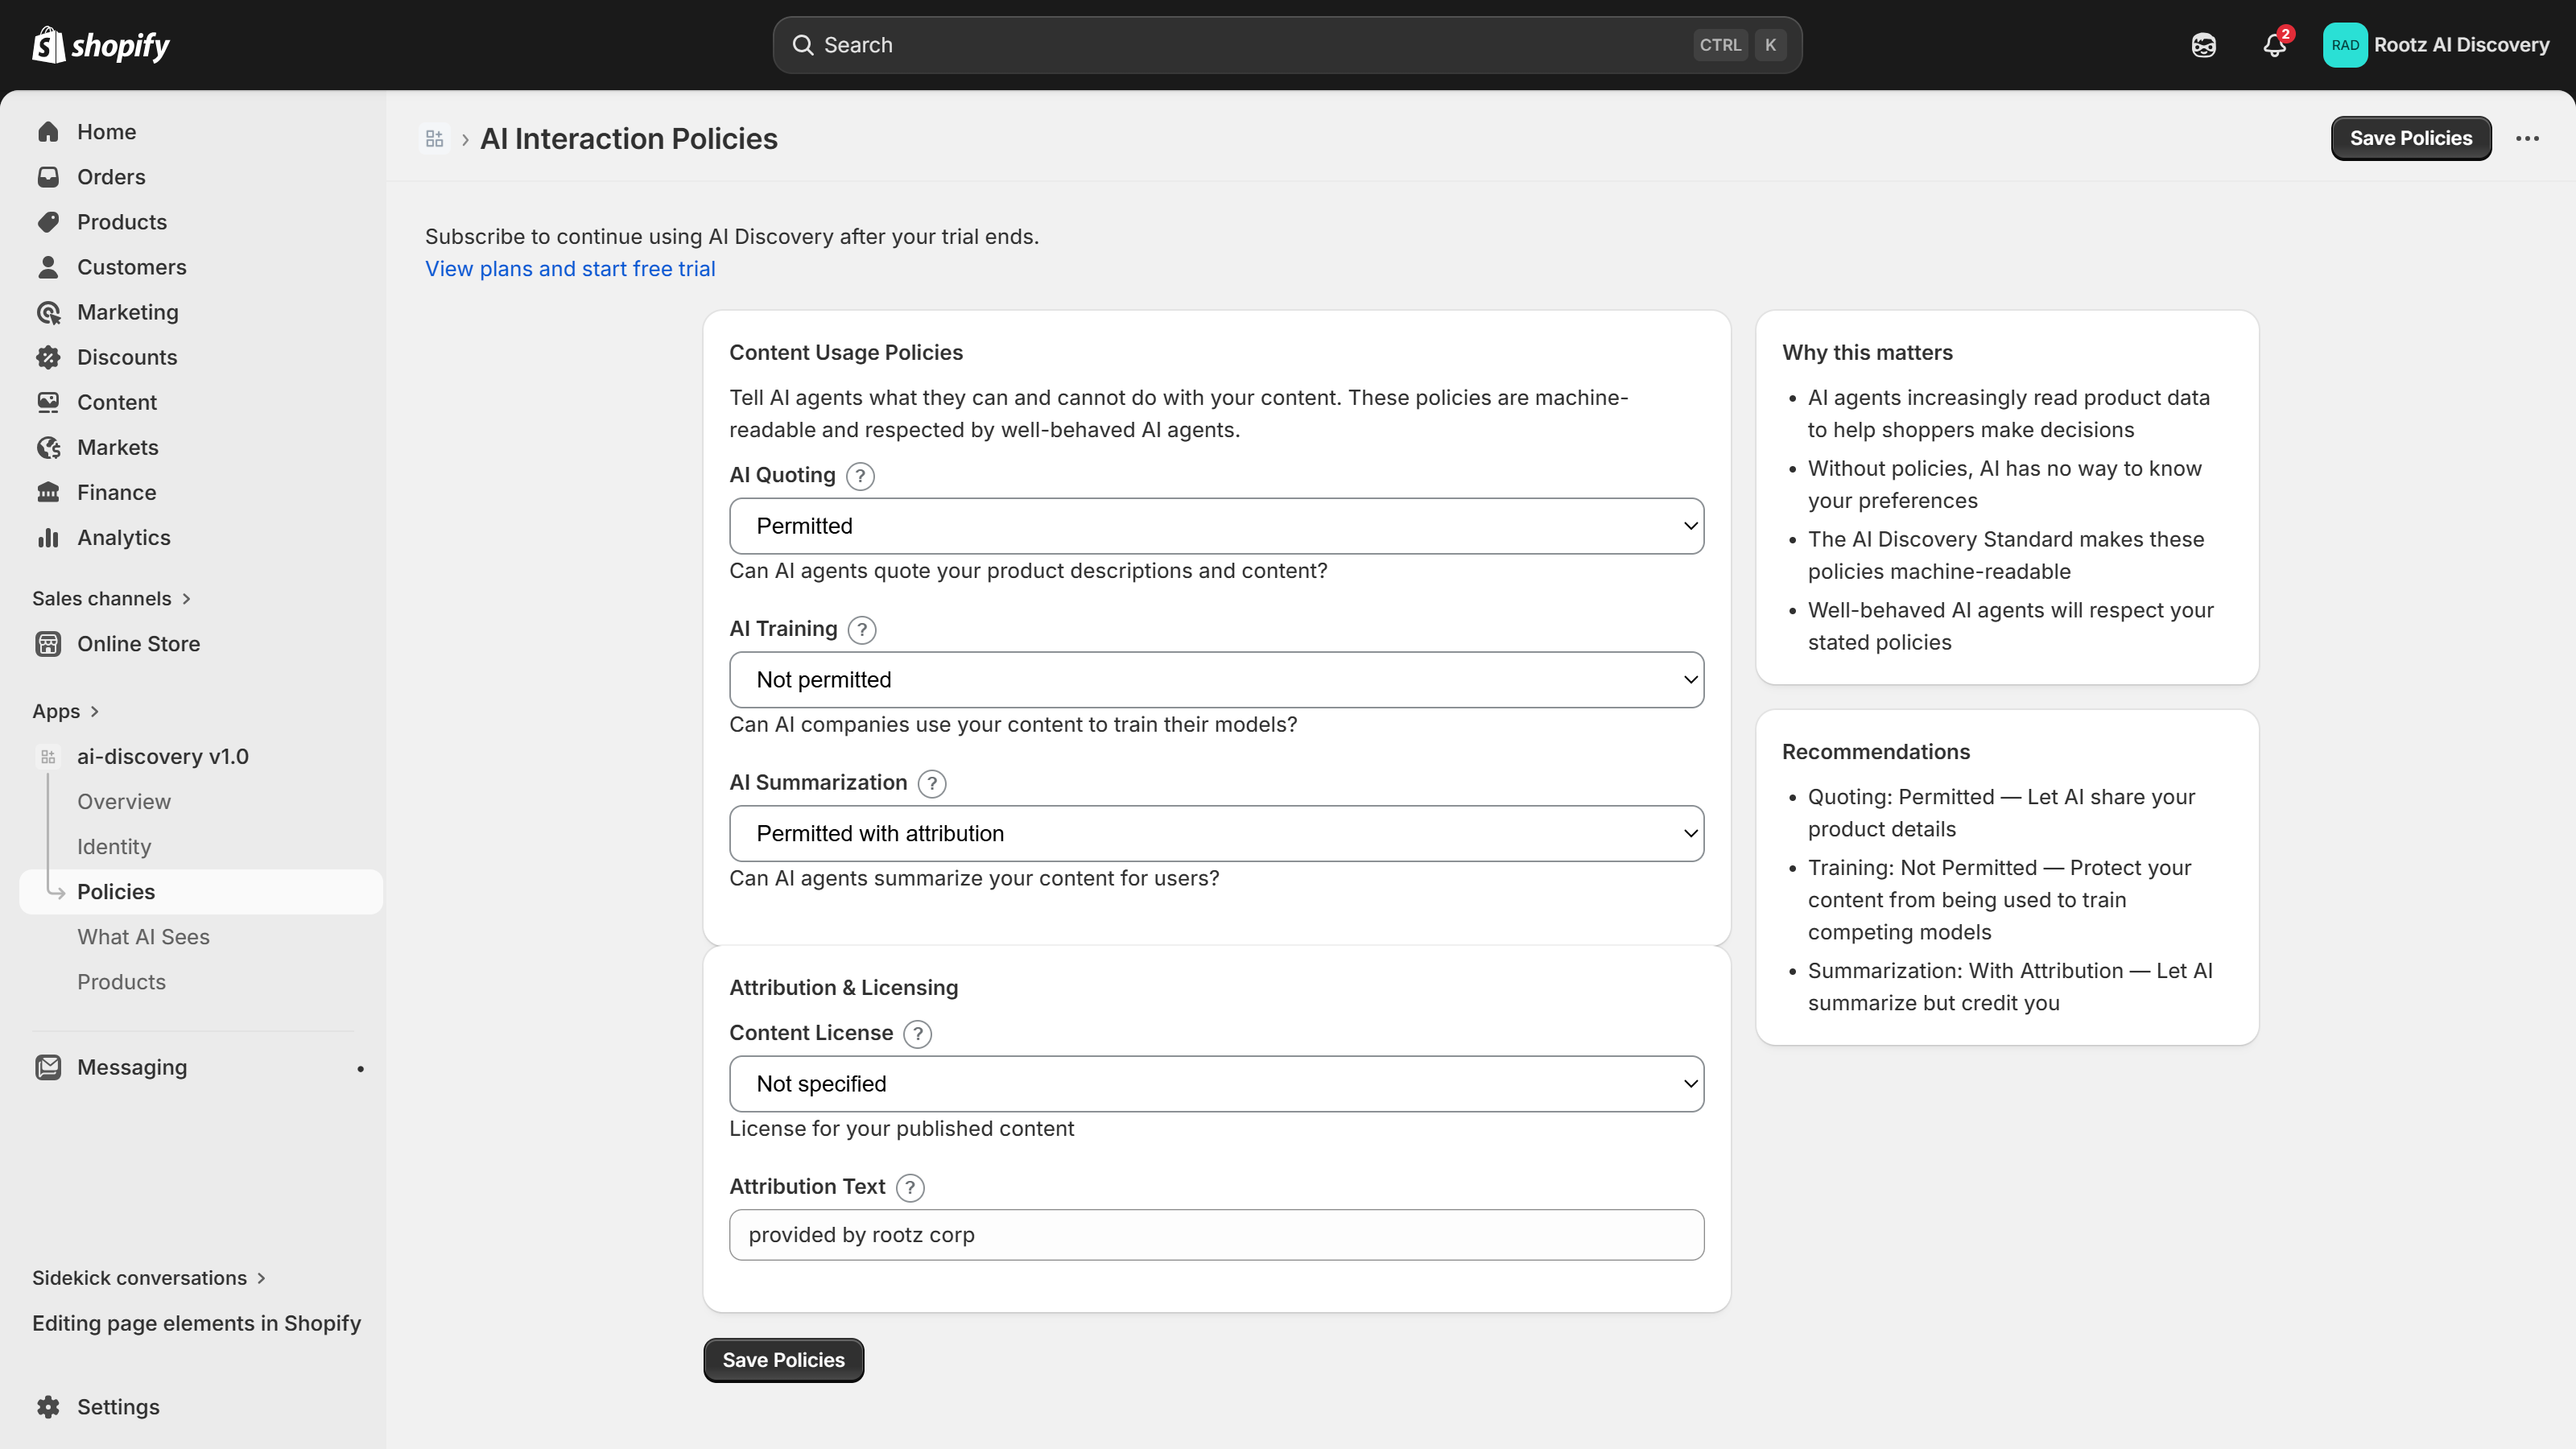Click inside the Attribution Text field

click(x=1216, y=1234)
